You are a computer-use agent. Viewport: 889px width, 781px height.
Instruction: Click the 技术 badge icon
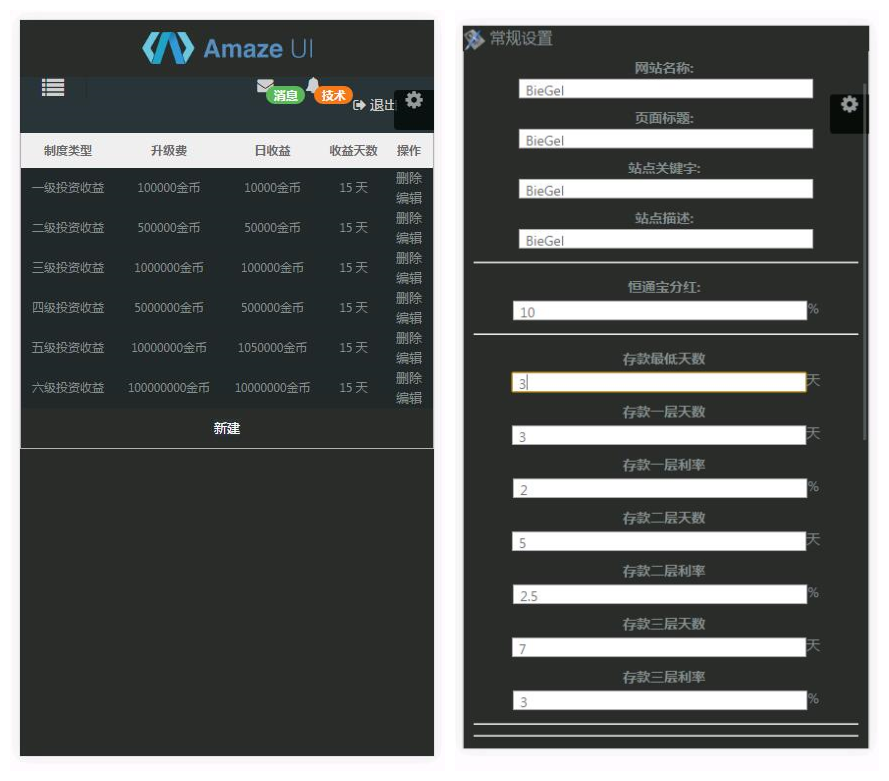pyautogui.click(x=332, y=96)
